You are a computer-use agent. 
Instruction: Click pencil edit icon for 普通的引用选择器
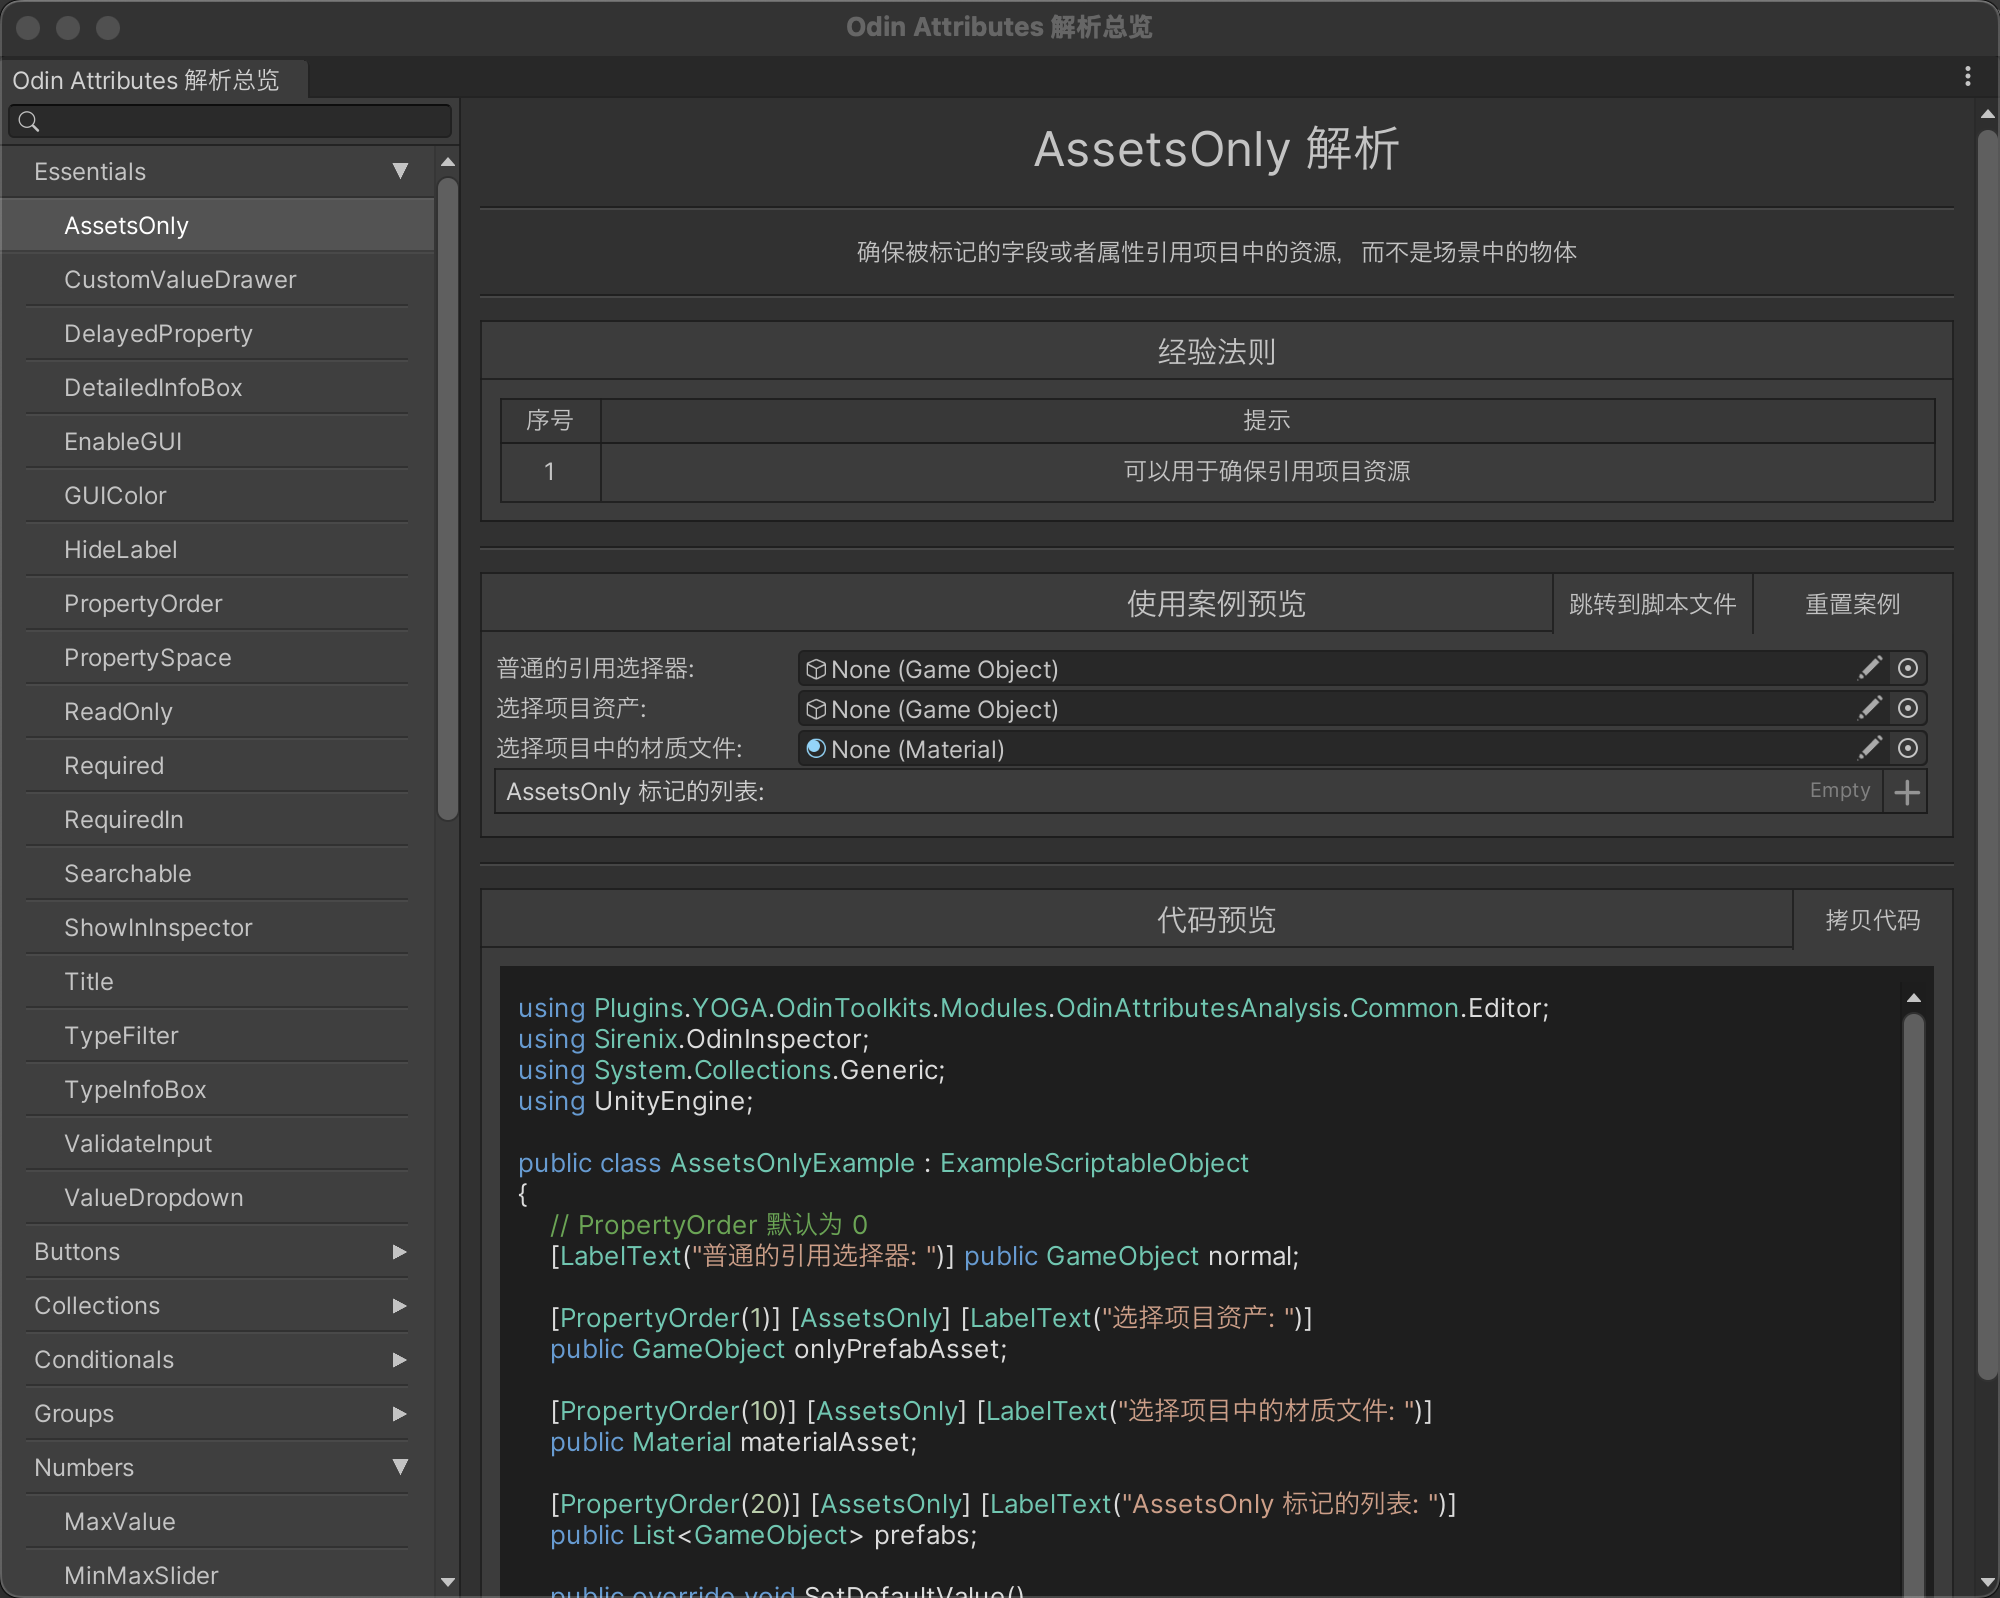pyautogui.click(x=1869, y=668)
